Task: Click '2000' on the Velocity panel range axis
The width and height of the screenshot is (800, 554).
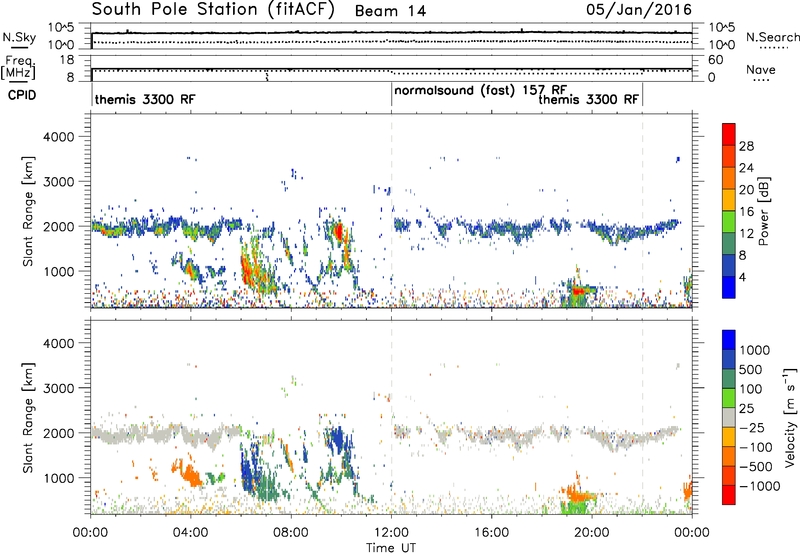Action: [58, 433]
